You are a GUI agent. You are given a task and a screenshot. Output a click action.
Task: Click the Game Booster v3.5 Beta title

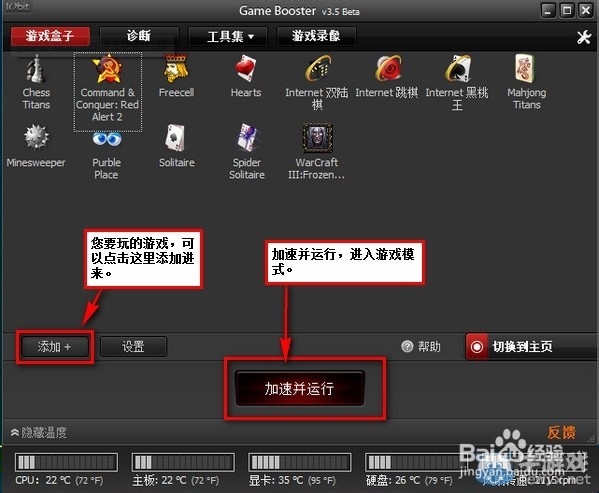coord(299,11)
